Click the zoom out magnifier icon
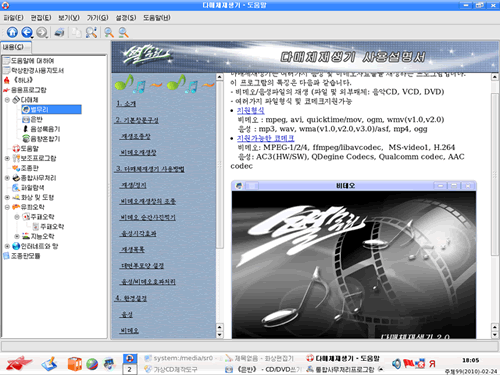Image resolution: width=500 pixels, height=375 pixels. [123, 32]
